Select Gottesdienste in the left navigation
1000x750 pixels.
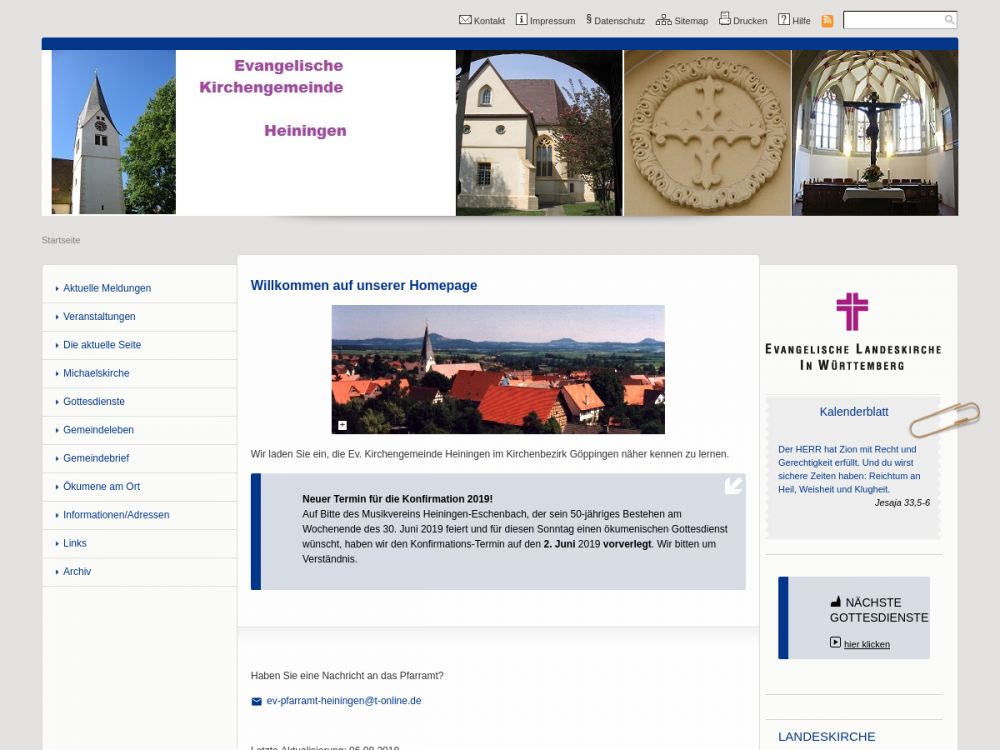(x=94, y=402)
